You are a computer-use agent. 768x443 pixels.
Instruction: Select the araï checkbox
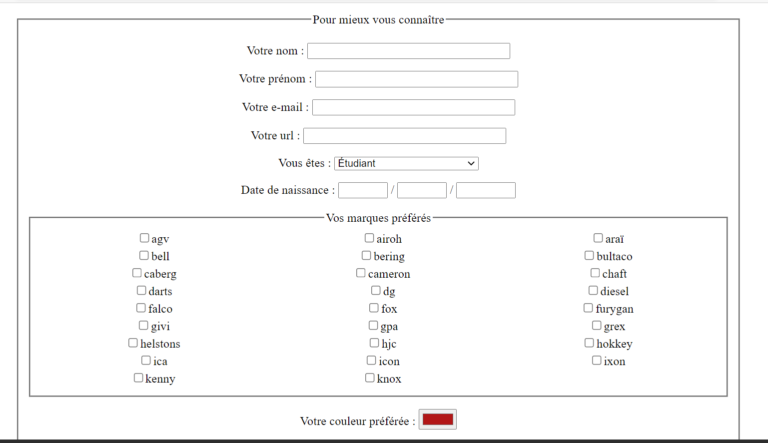(598, 238)
